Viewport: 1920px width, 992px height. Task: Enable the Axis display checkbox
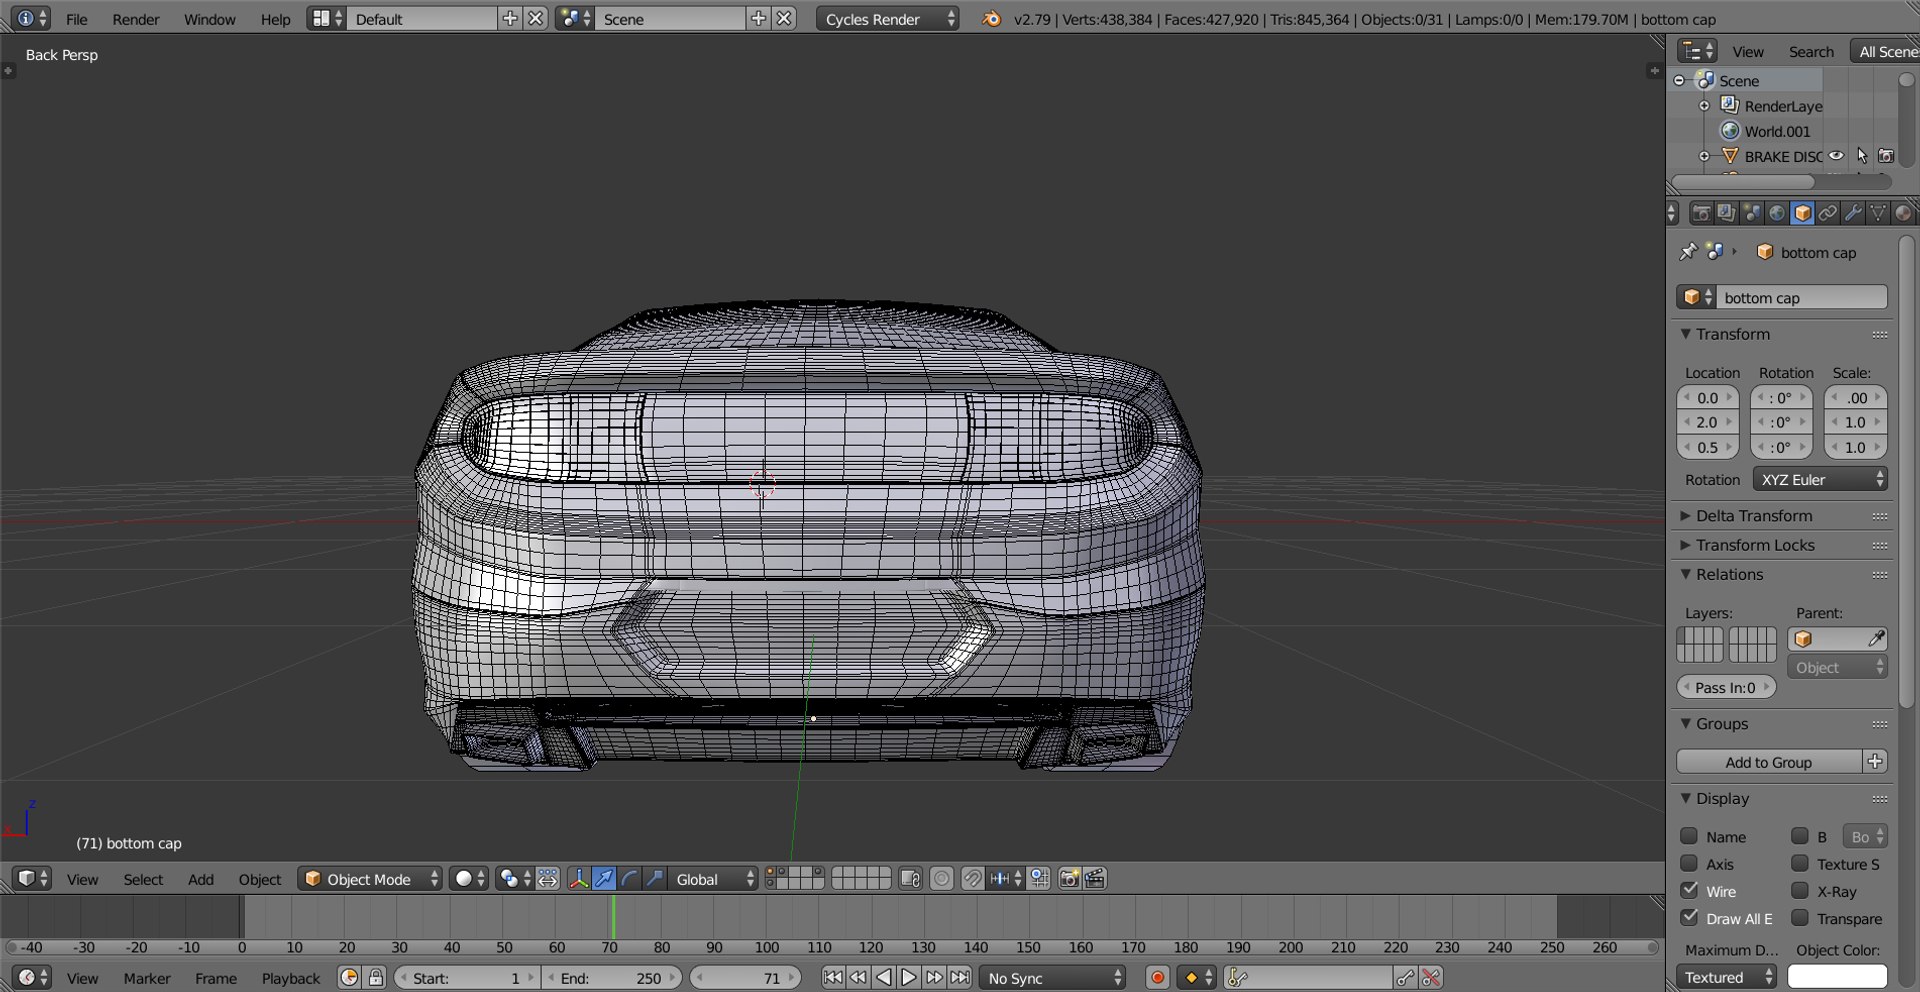coord(1689,863)
